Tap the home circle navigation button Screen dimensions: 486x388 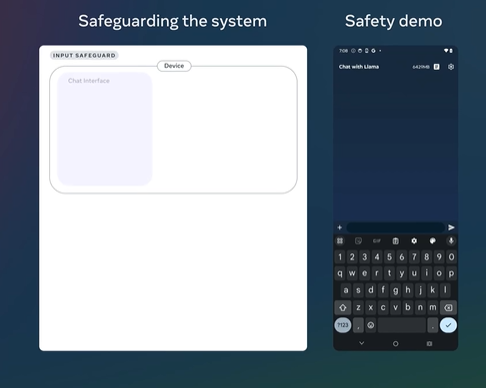point(395,343)
